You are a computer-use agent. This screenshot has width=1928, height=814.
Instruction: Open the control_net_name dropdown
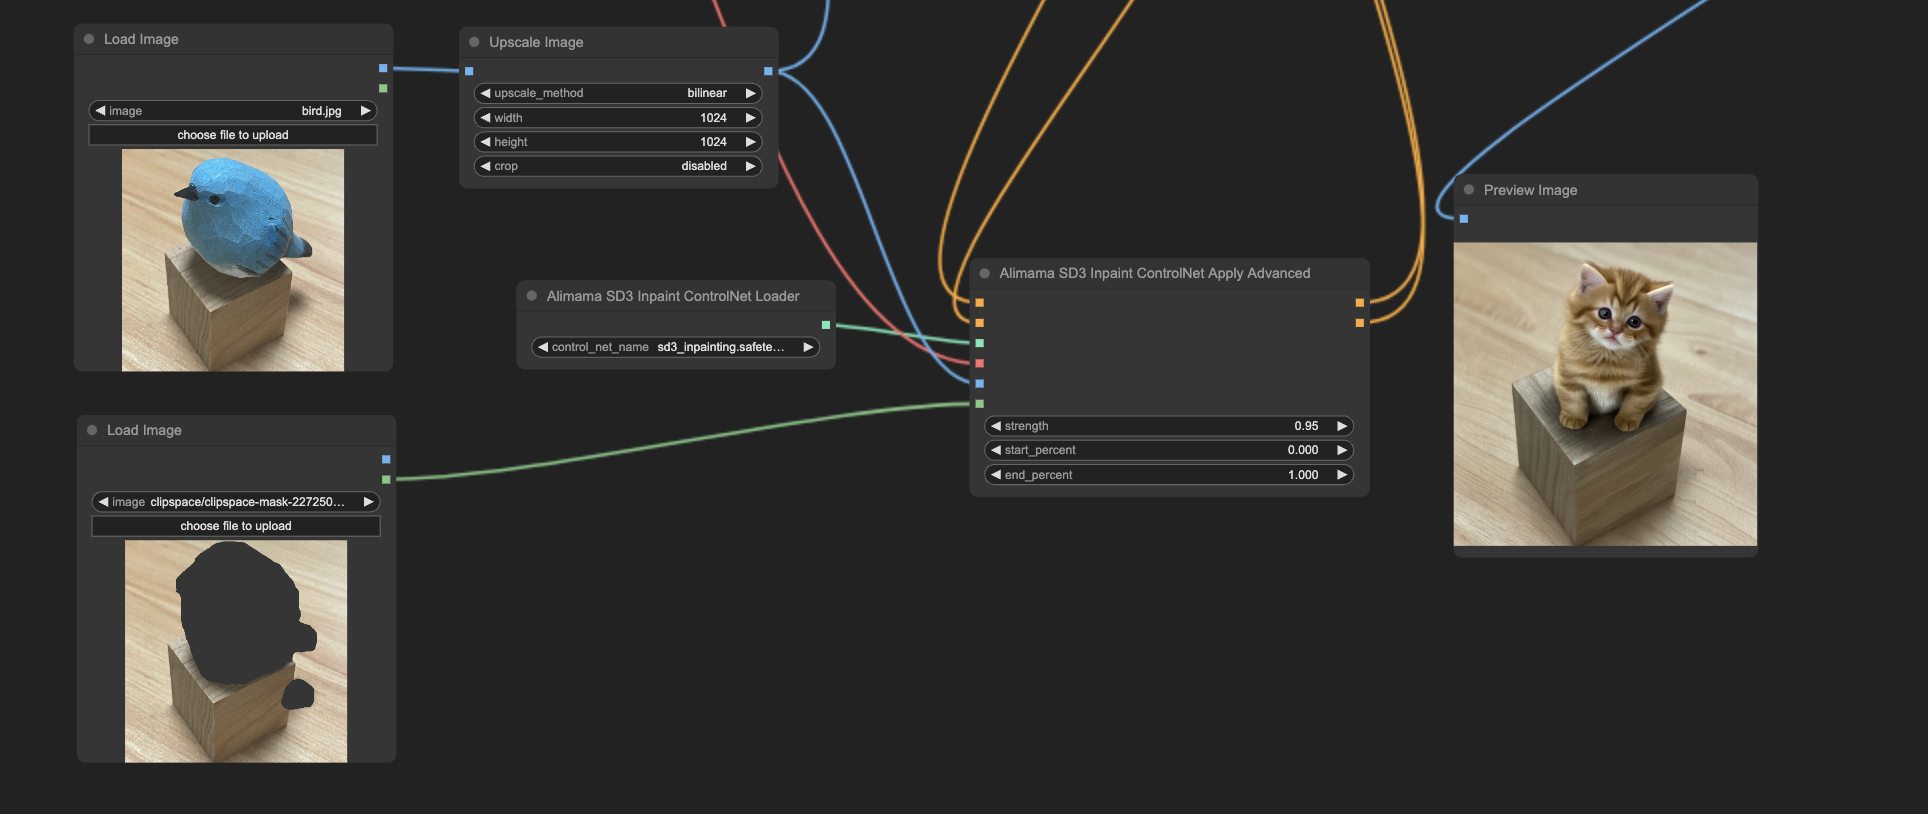point(675,347)
